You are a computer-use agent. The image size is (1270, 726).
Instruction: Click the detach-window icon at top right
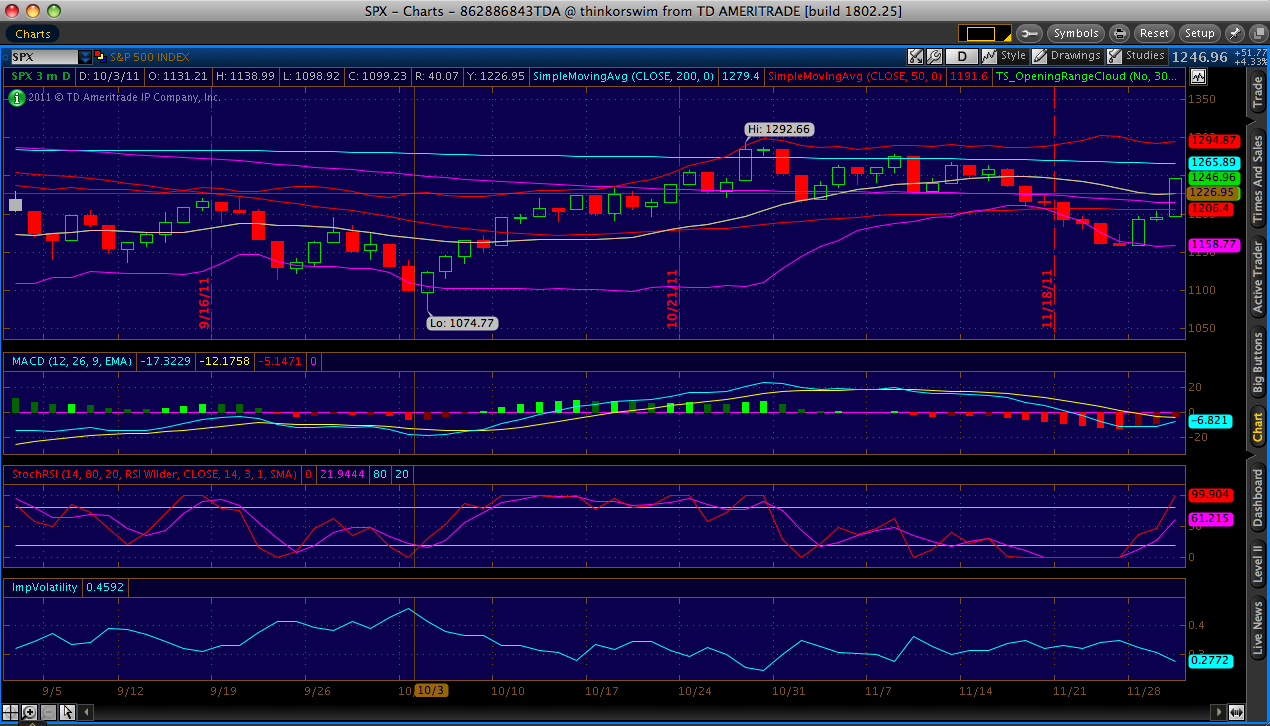(x=1257, y=33)
